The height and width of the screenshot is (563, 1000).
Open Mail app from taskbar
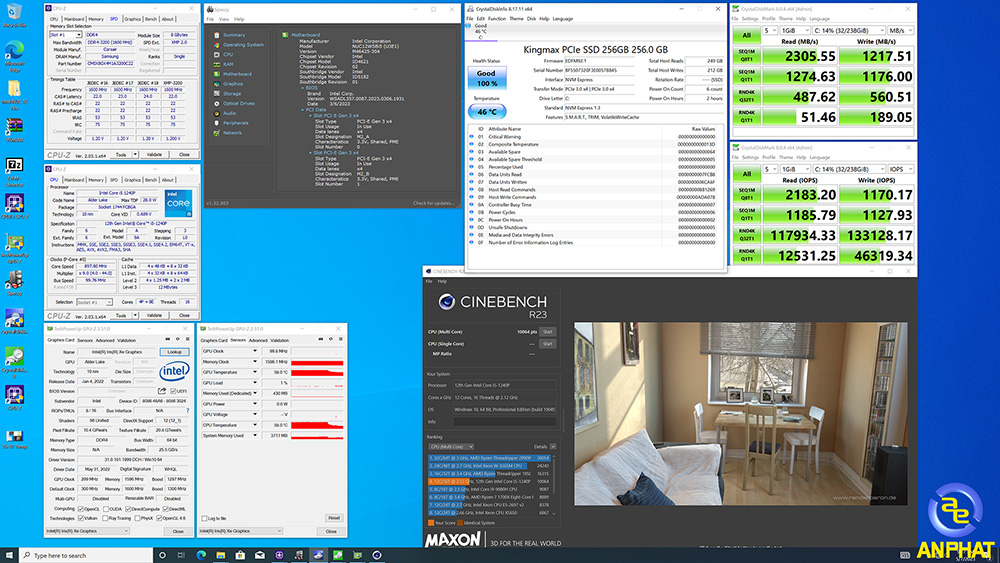(260, 555)
